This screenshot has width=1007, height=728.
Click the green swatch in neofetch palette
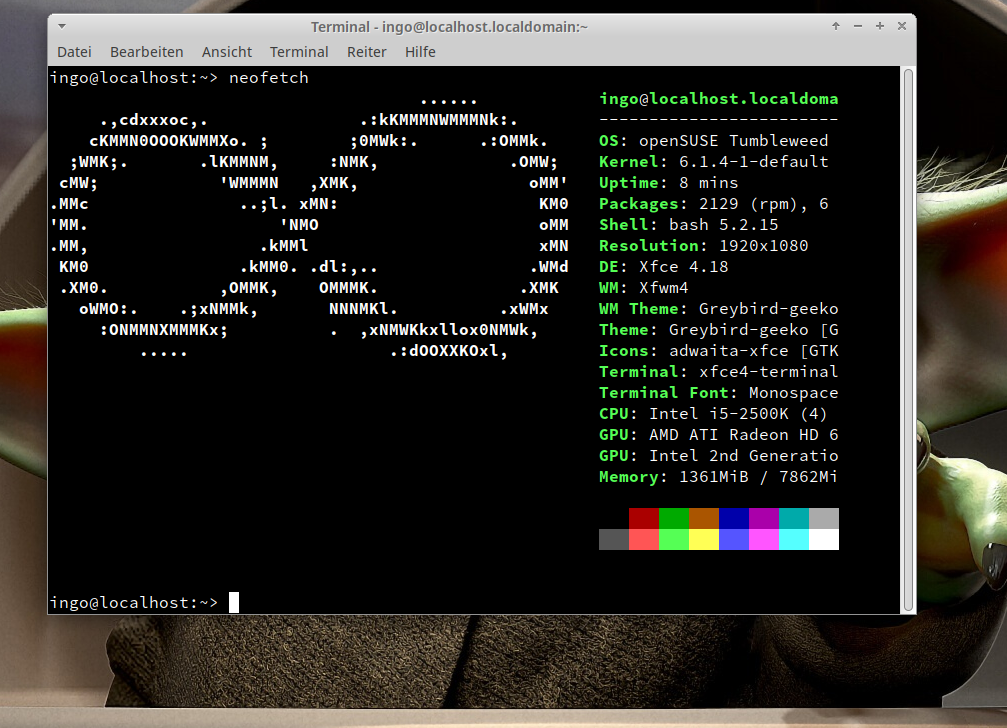(674, 516)
